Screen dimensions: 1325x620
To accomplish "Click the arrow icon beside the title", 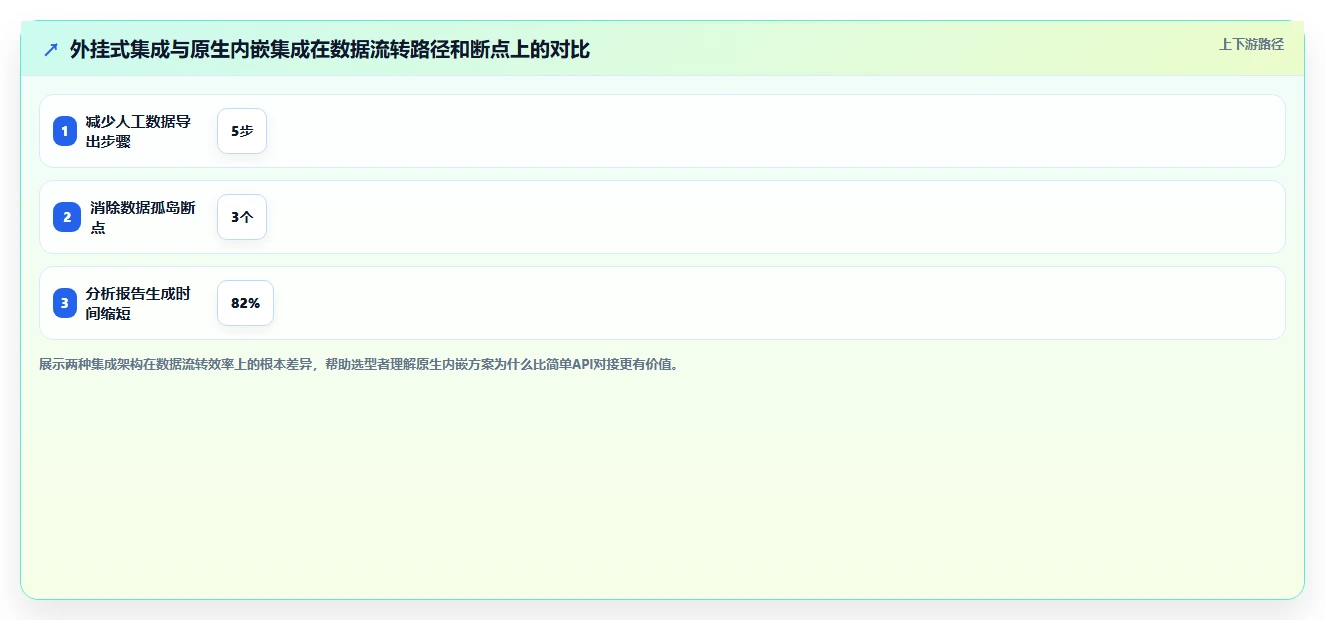I will (51, 50).
